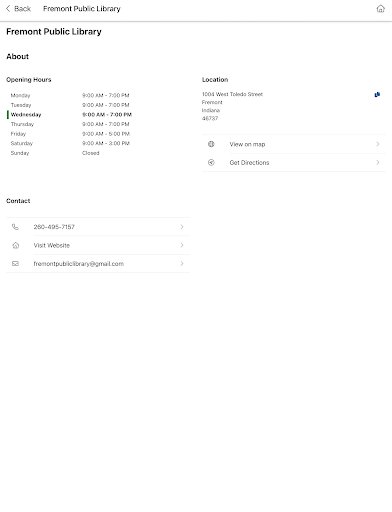This screenshot has width=392, height=512.
Task: Go back using the Back button
Action: tap(18, 9)
